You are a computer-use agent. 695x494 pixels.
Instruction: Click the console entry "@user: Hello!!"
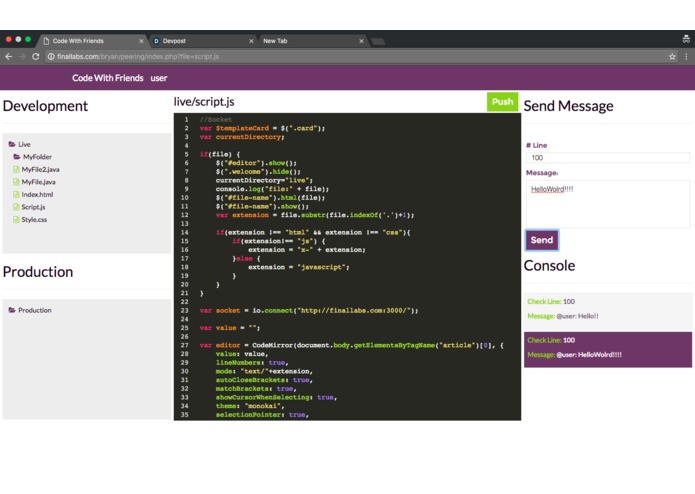pyautogui.click(x=608, y=309)
